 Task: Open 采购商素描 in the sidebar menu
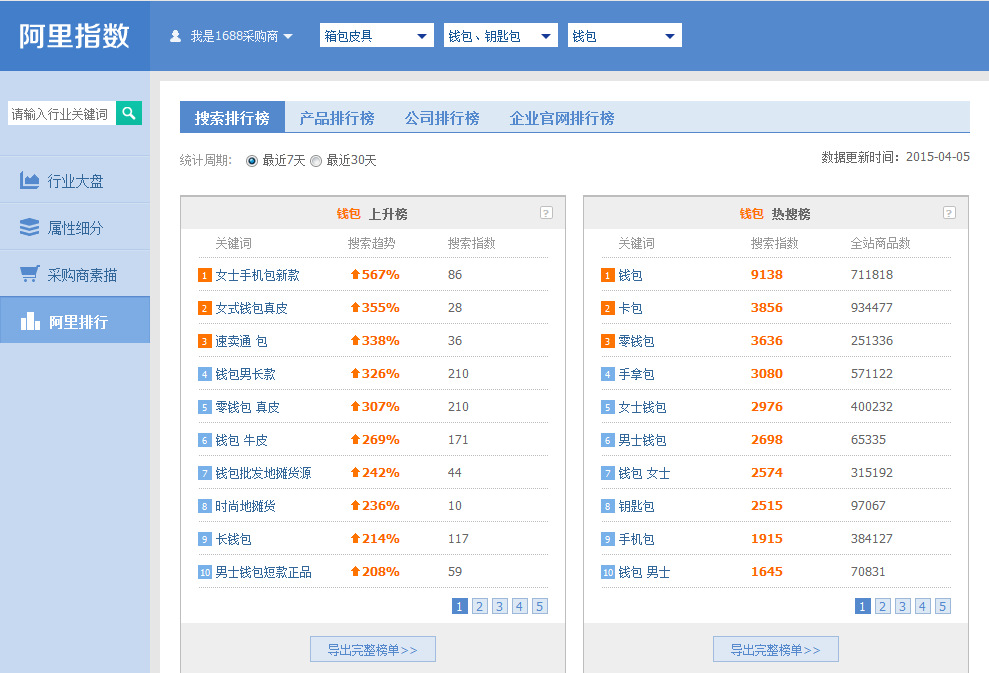[x=75, y=273]
